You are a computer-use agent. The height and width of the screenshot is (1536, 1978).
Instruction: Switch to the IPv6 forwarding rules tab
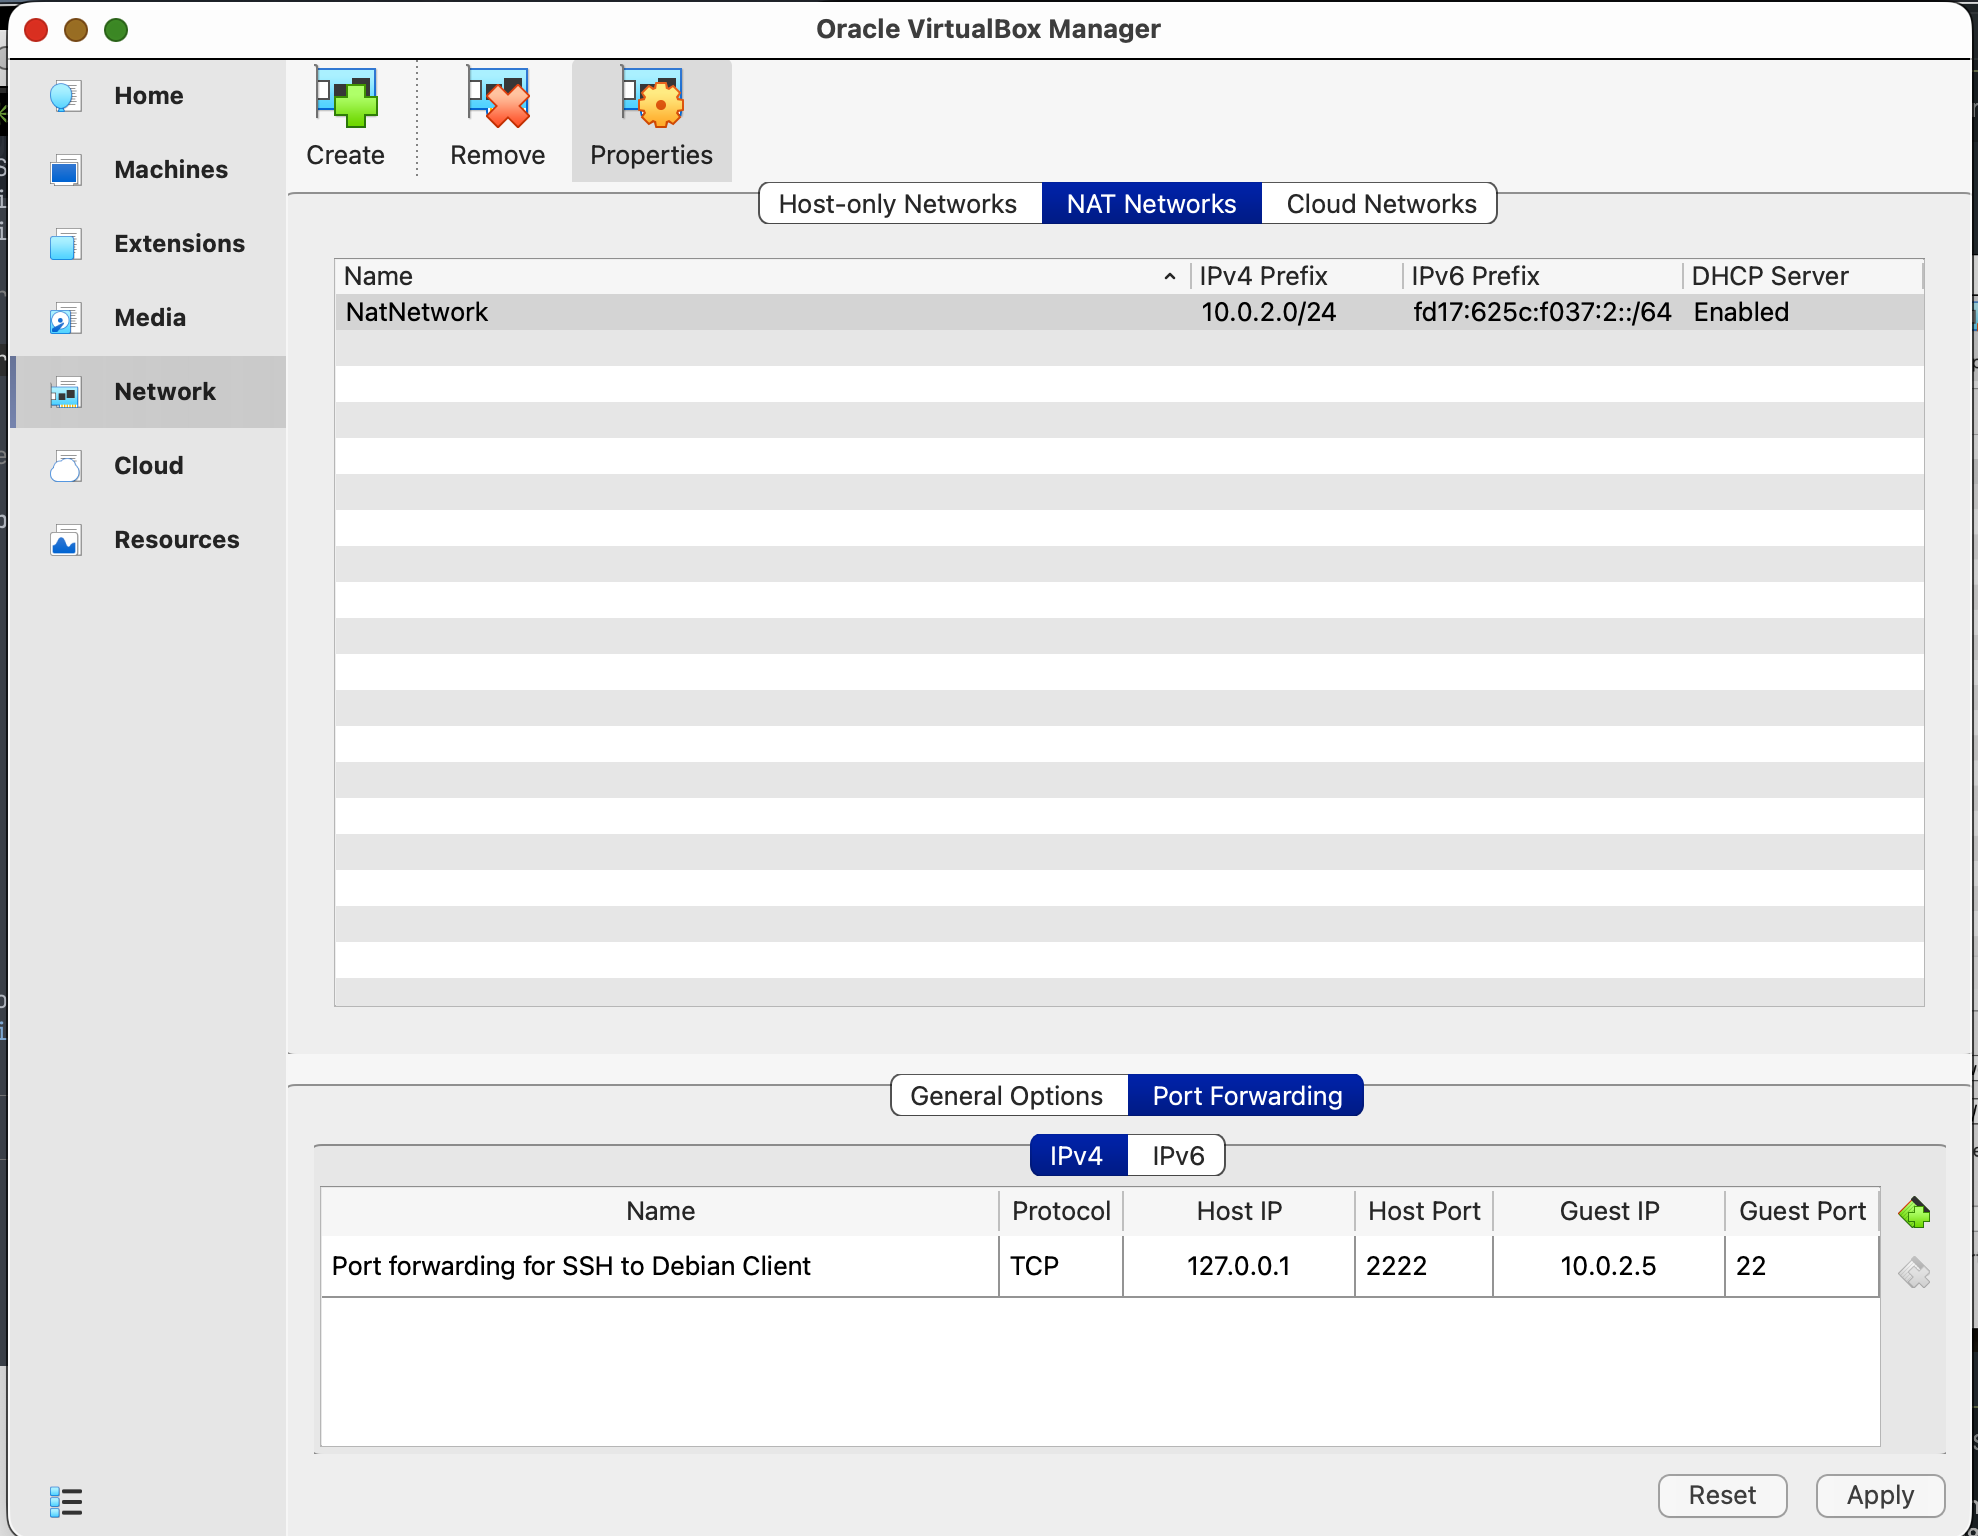[1176, 1155]
